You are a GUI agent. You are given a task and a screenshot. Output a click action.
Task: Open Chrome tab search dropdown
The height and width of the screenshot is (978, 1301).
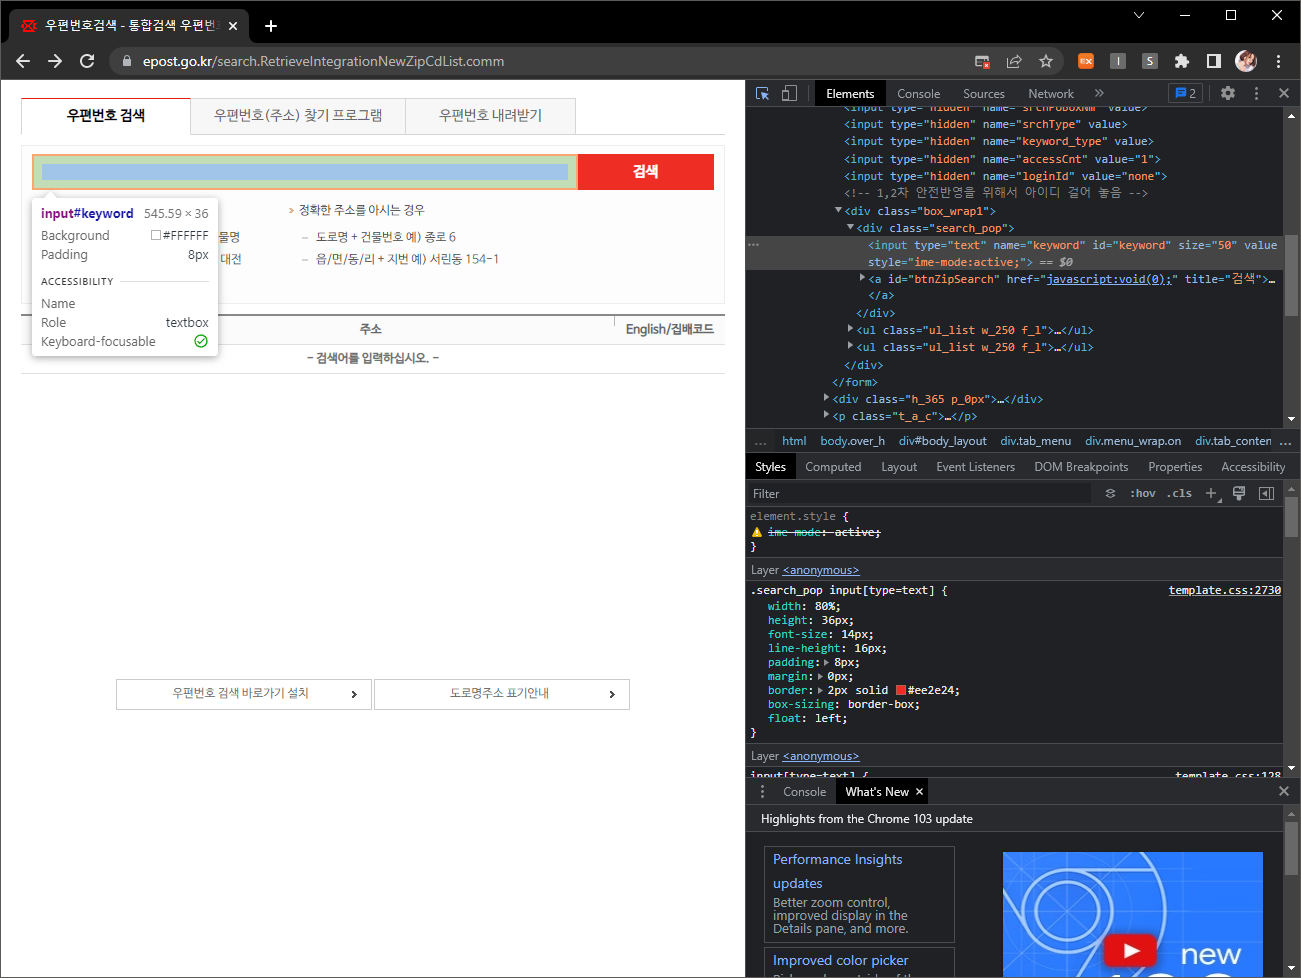pyautogui.click(x=1139, y=15)
